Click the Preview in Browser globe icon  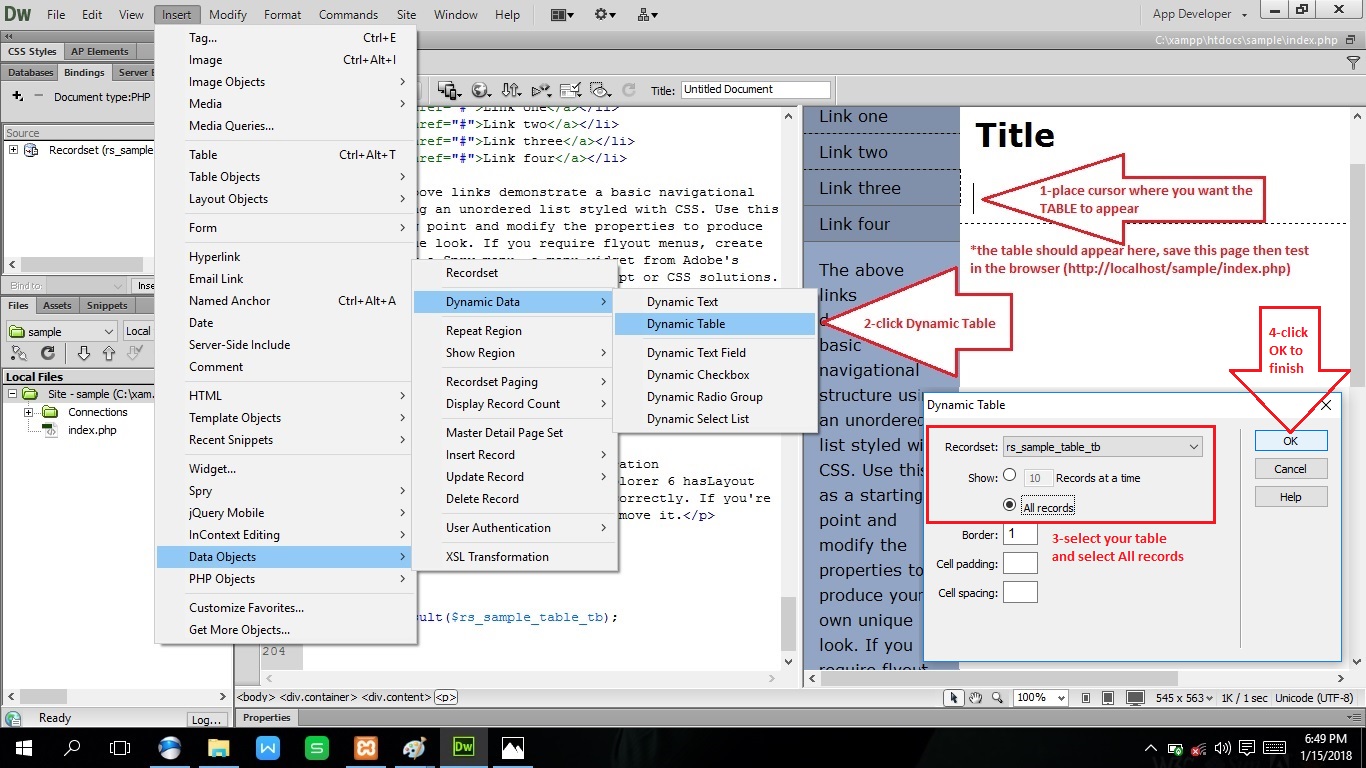click(481, 89)
